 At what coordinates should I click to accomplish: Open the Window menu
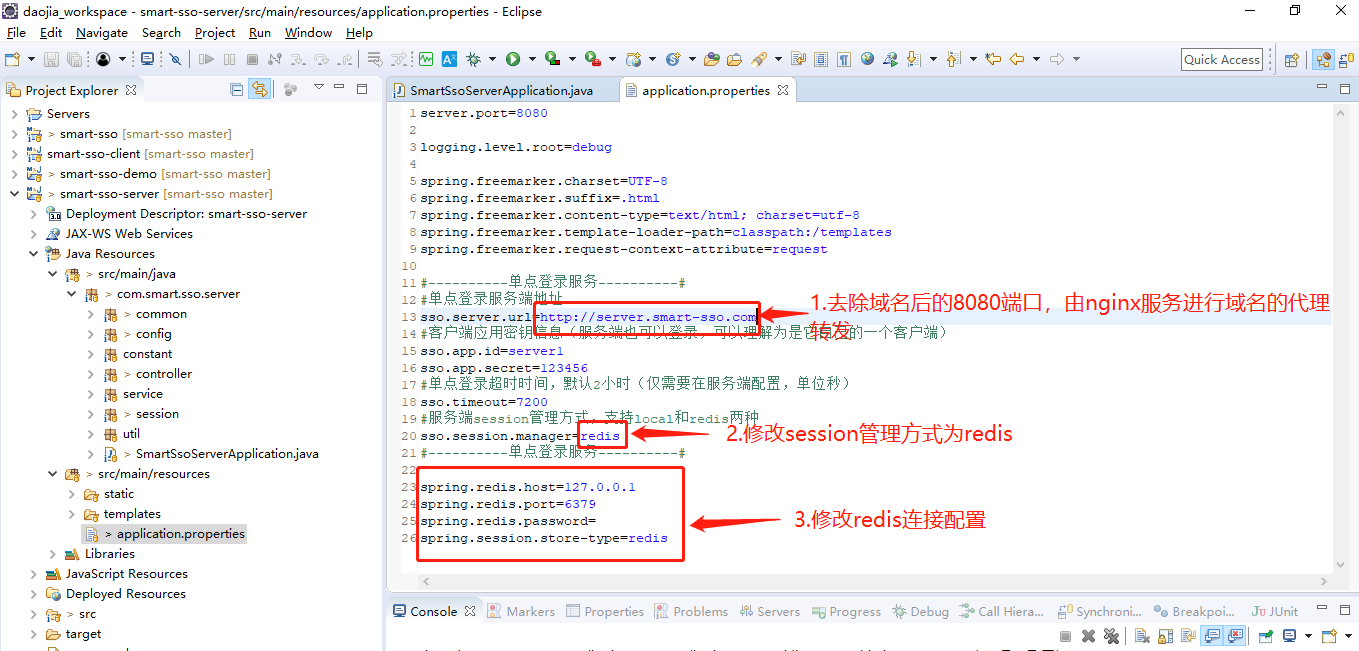(x=308, y=32)
